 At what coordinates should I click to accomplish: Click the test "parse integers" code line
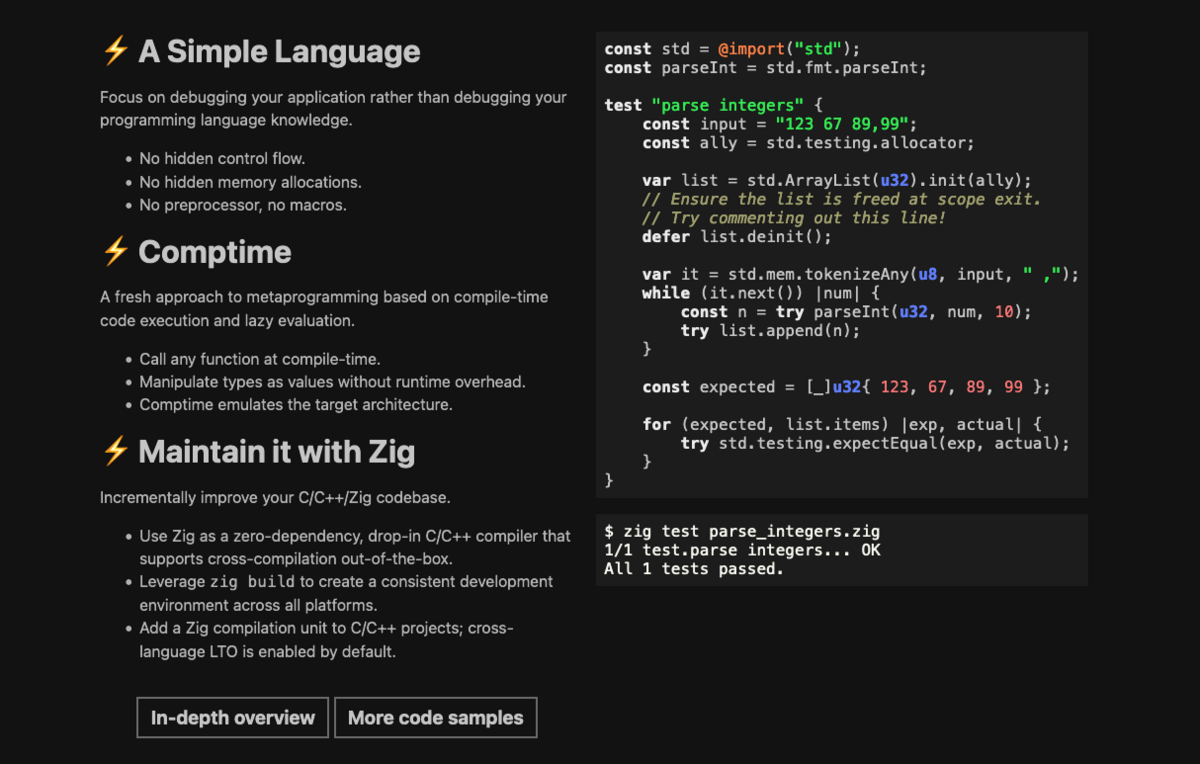point(714,104)
